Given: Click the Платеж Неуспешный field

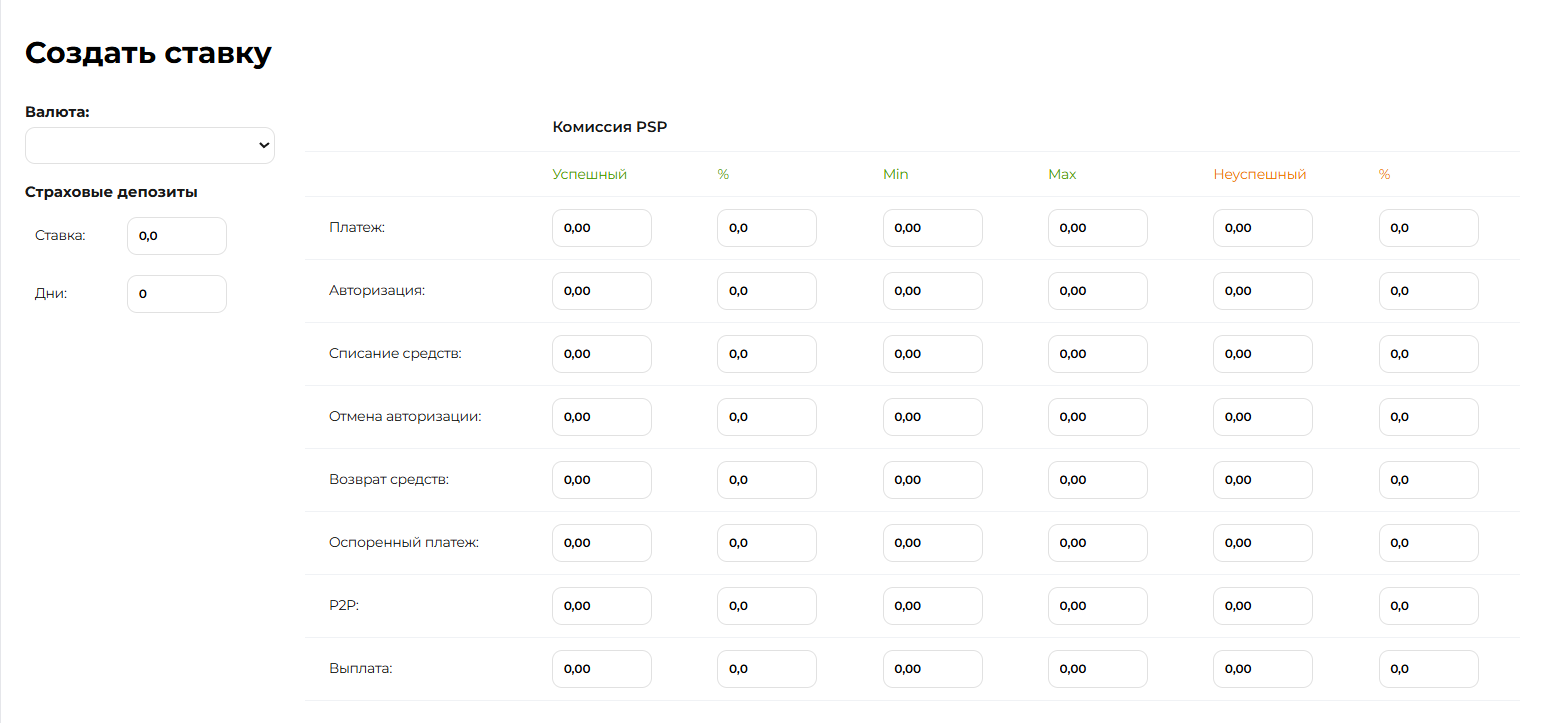Looking at the screenshot, I should 1262,228.
